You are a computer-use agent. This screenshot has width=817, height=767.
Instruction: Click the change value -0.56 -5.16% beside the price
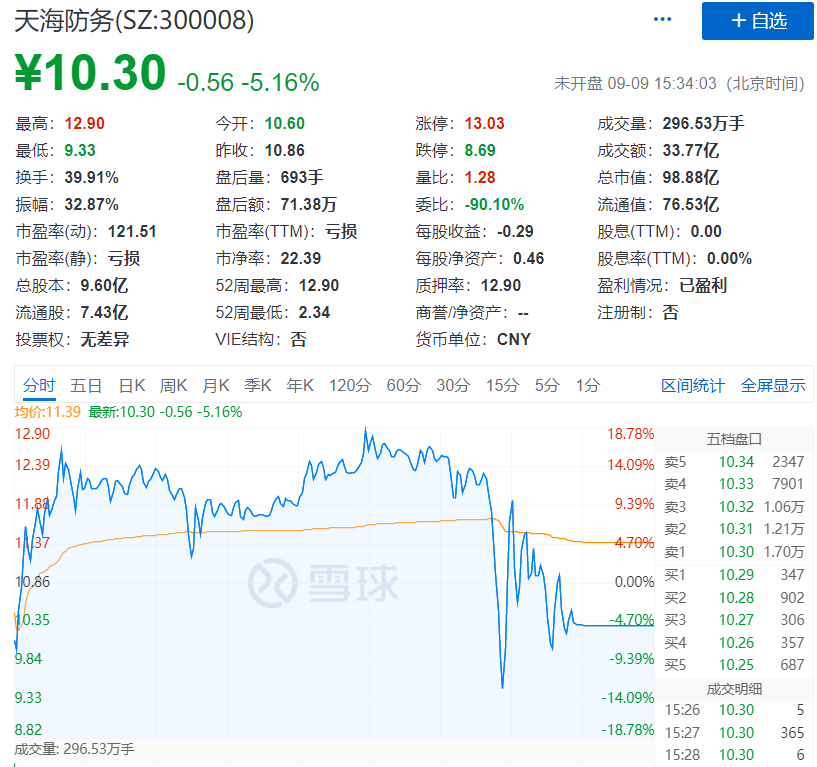[x=249, y=82]
